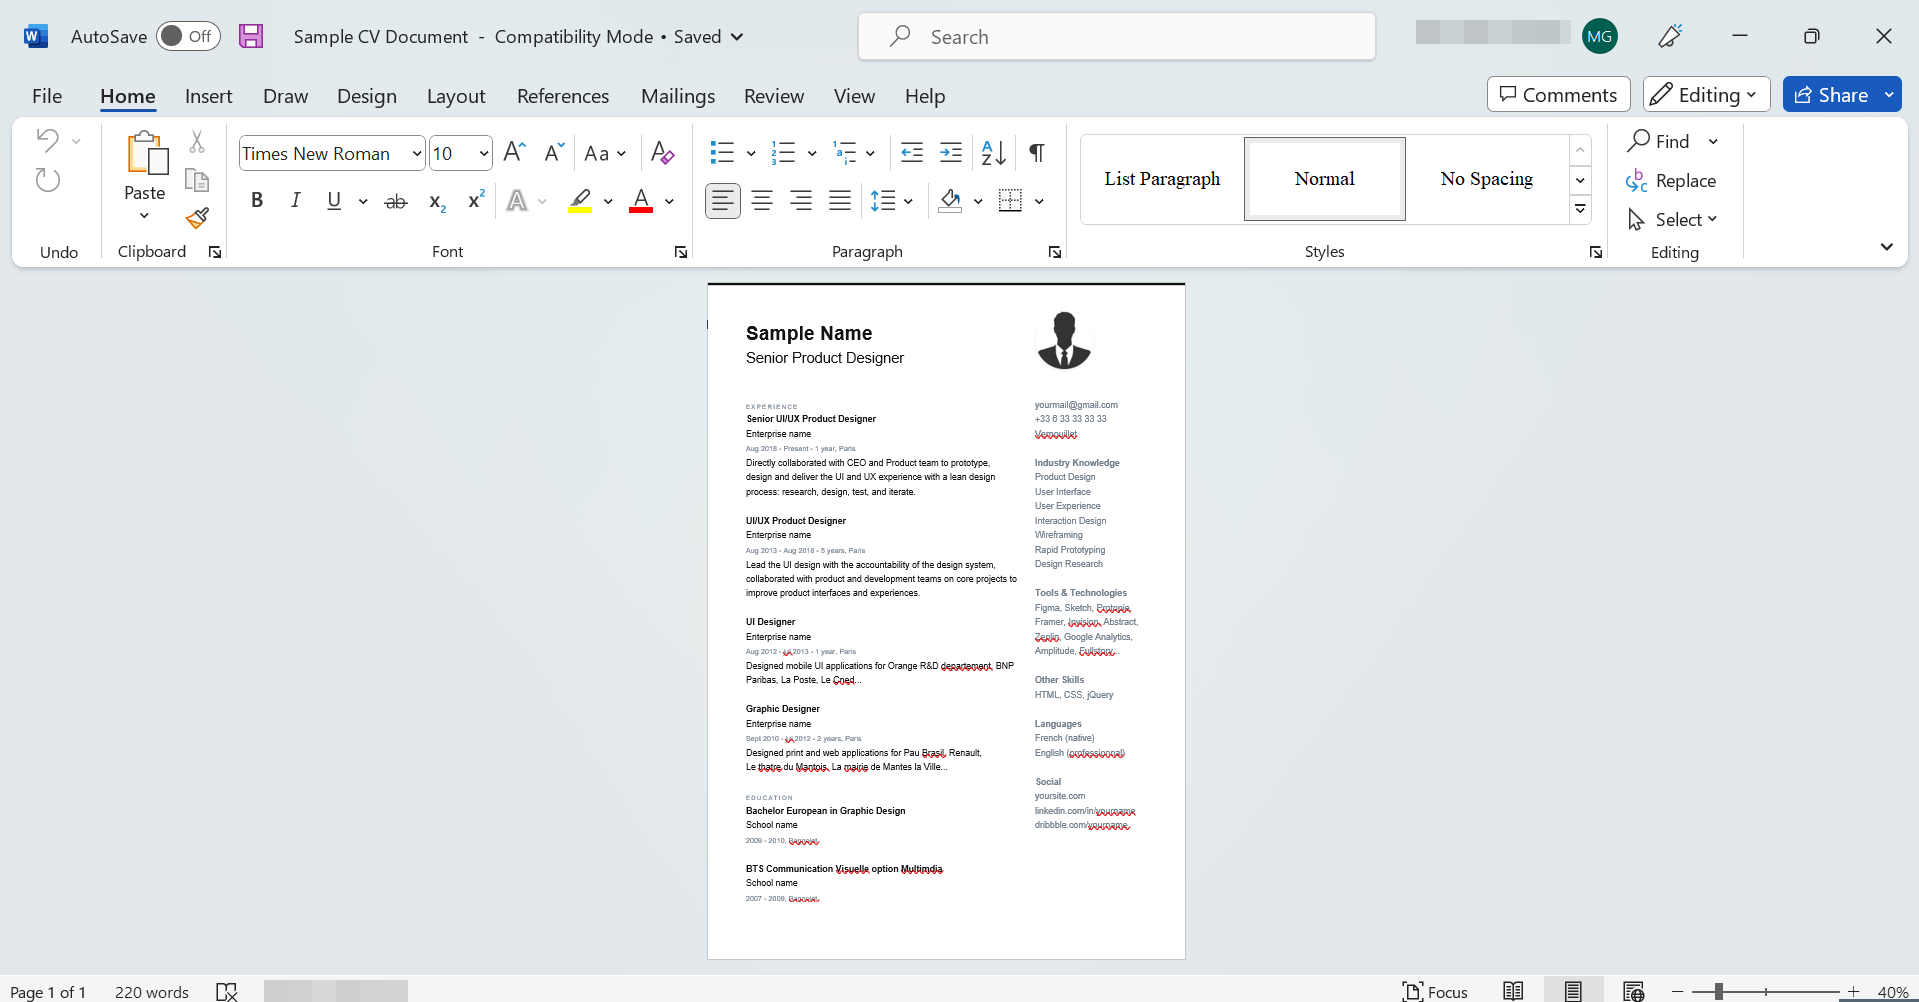Apply strikethrough formatting icon

pos(396,201)
